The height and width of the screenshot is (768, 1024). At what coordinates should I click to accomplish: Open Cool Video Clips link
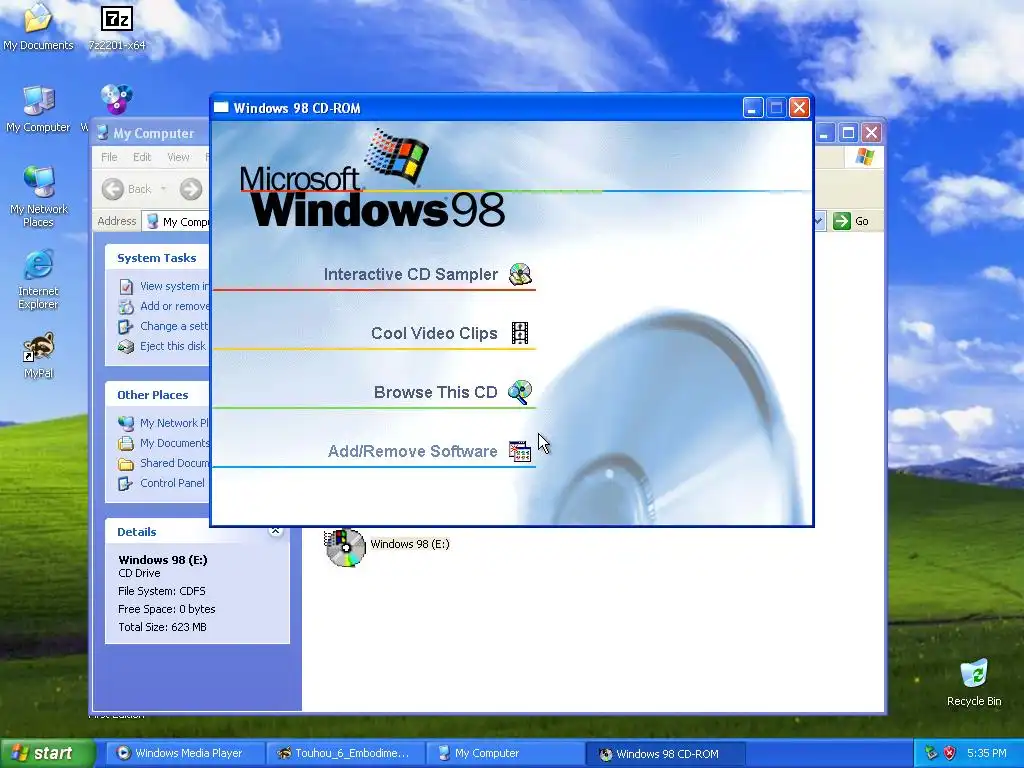(434, 333)
